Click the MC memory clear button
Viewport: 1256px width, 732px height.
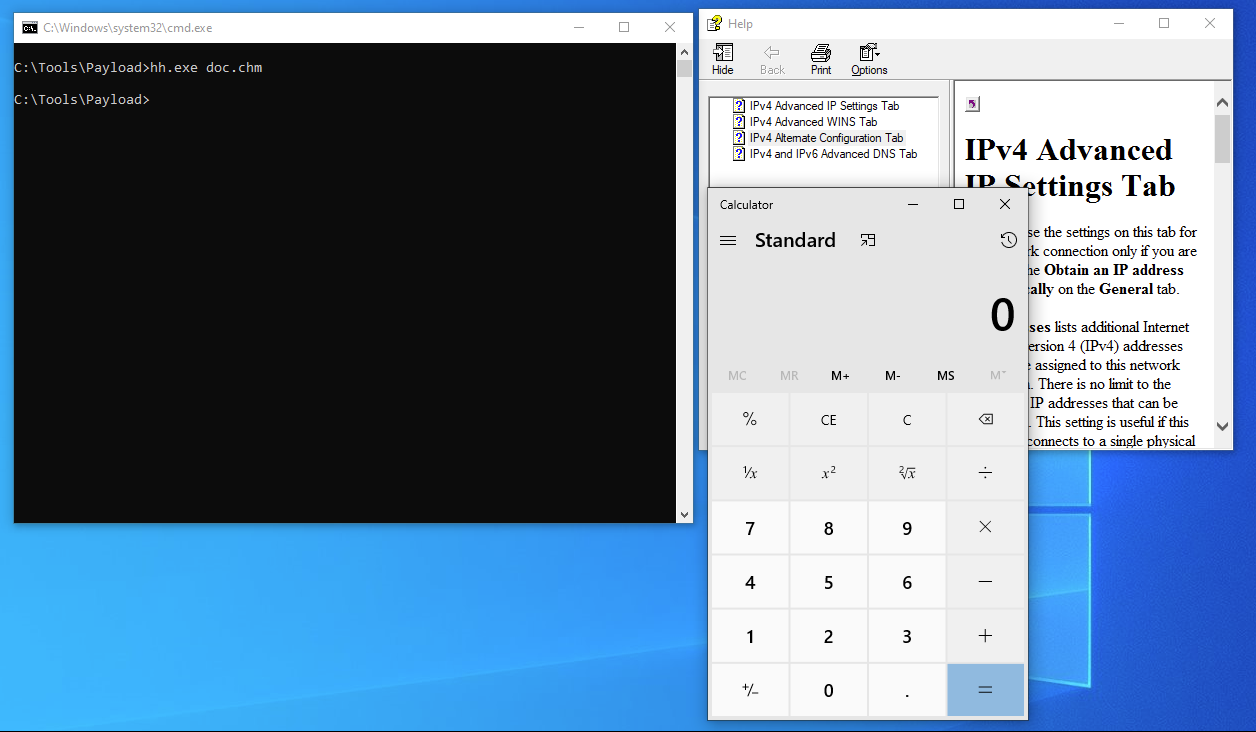[737, 376]
